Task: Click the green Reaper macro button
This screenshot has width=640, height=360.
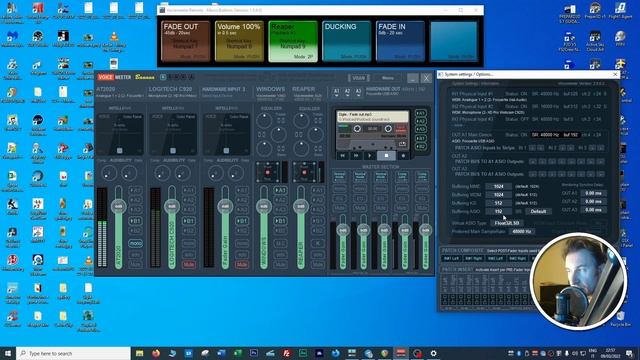Action: tap(293, 41)
